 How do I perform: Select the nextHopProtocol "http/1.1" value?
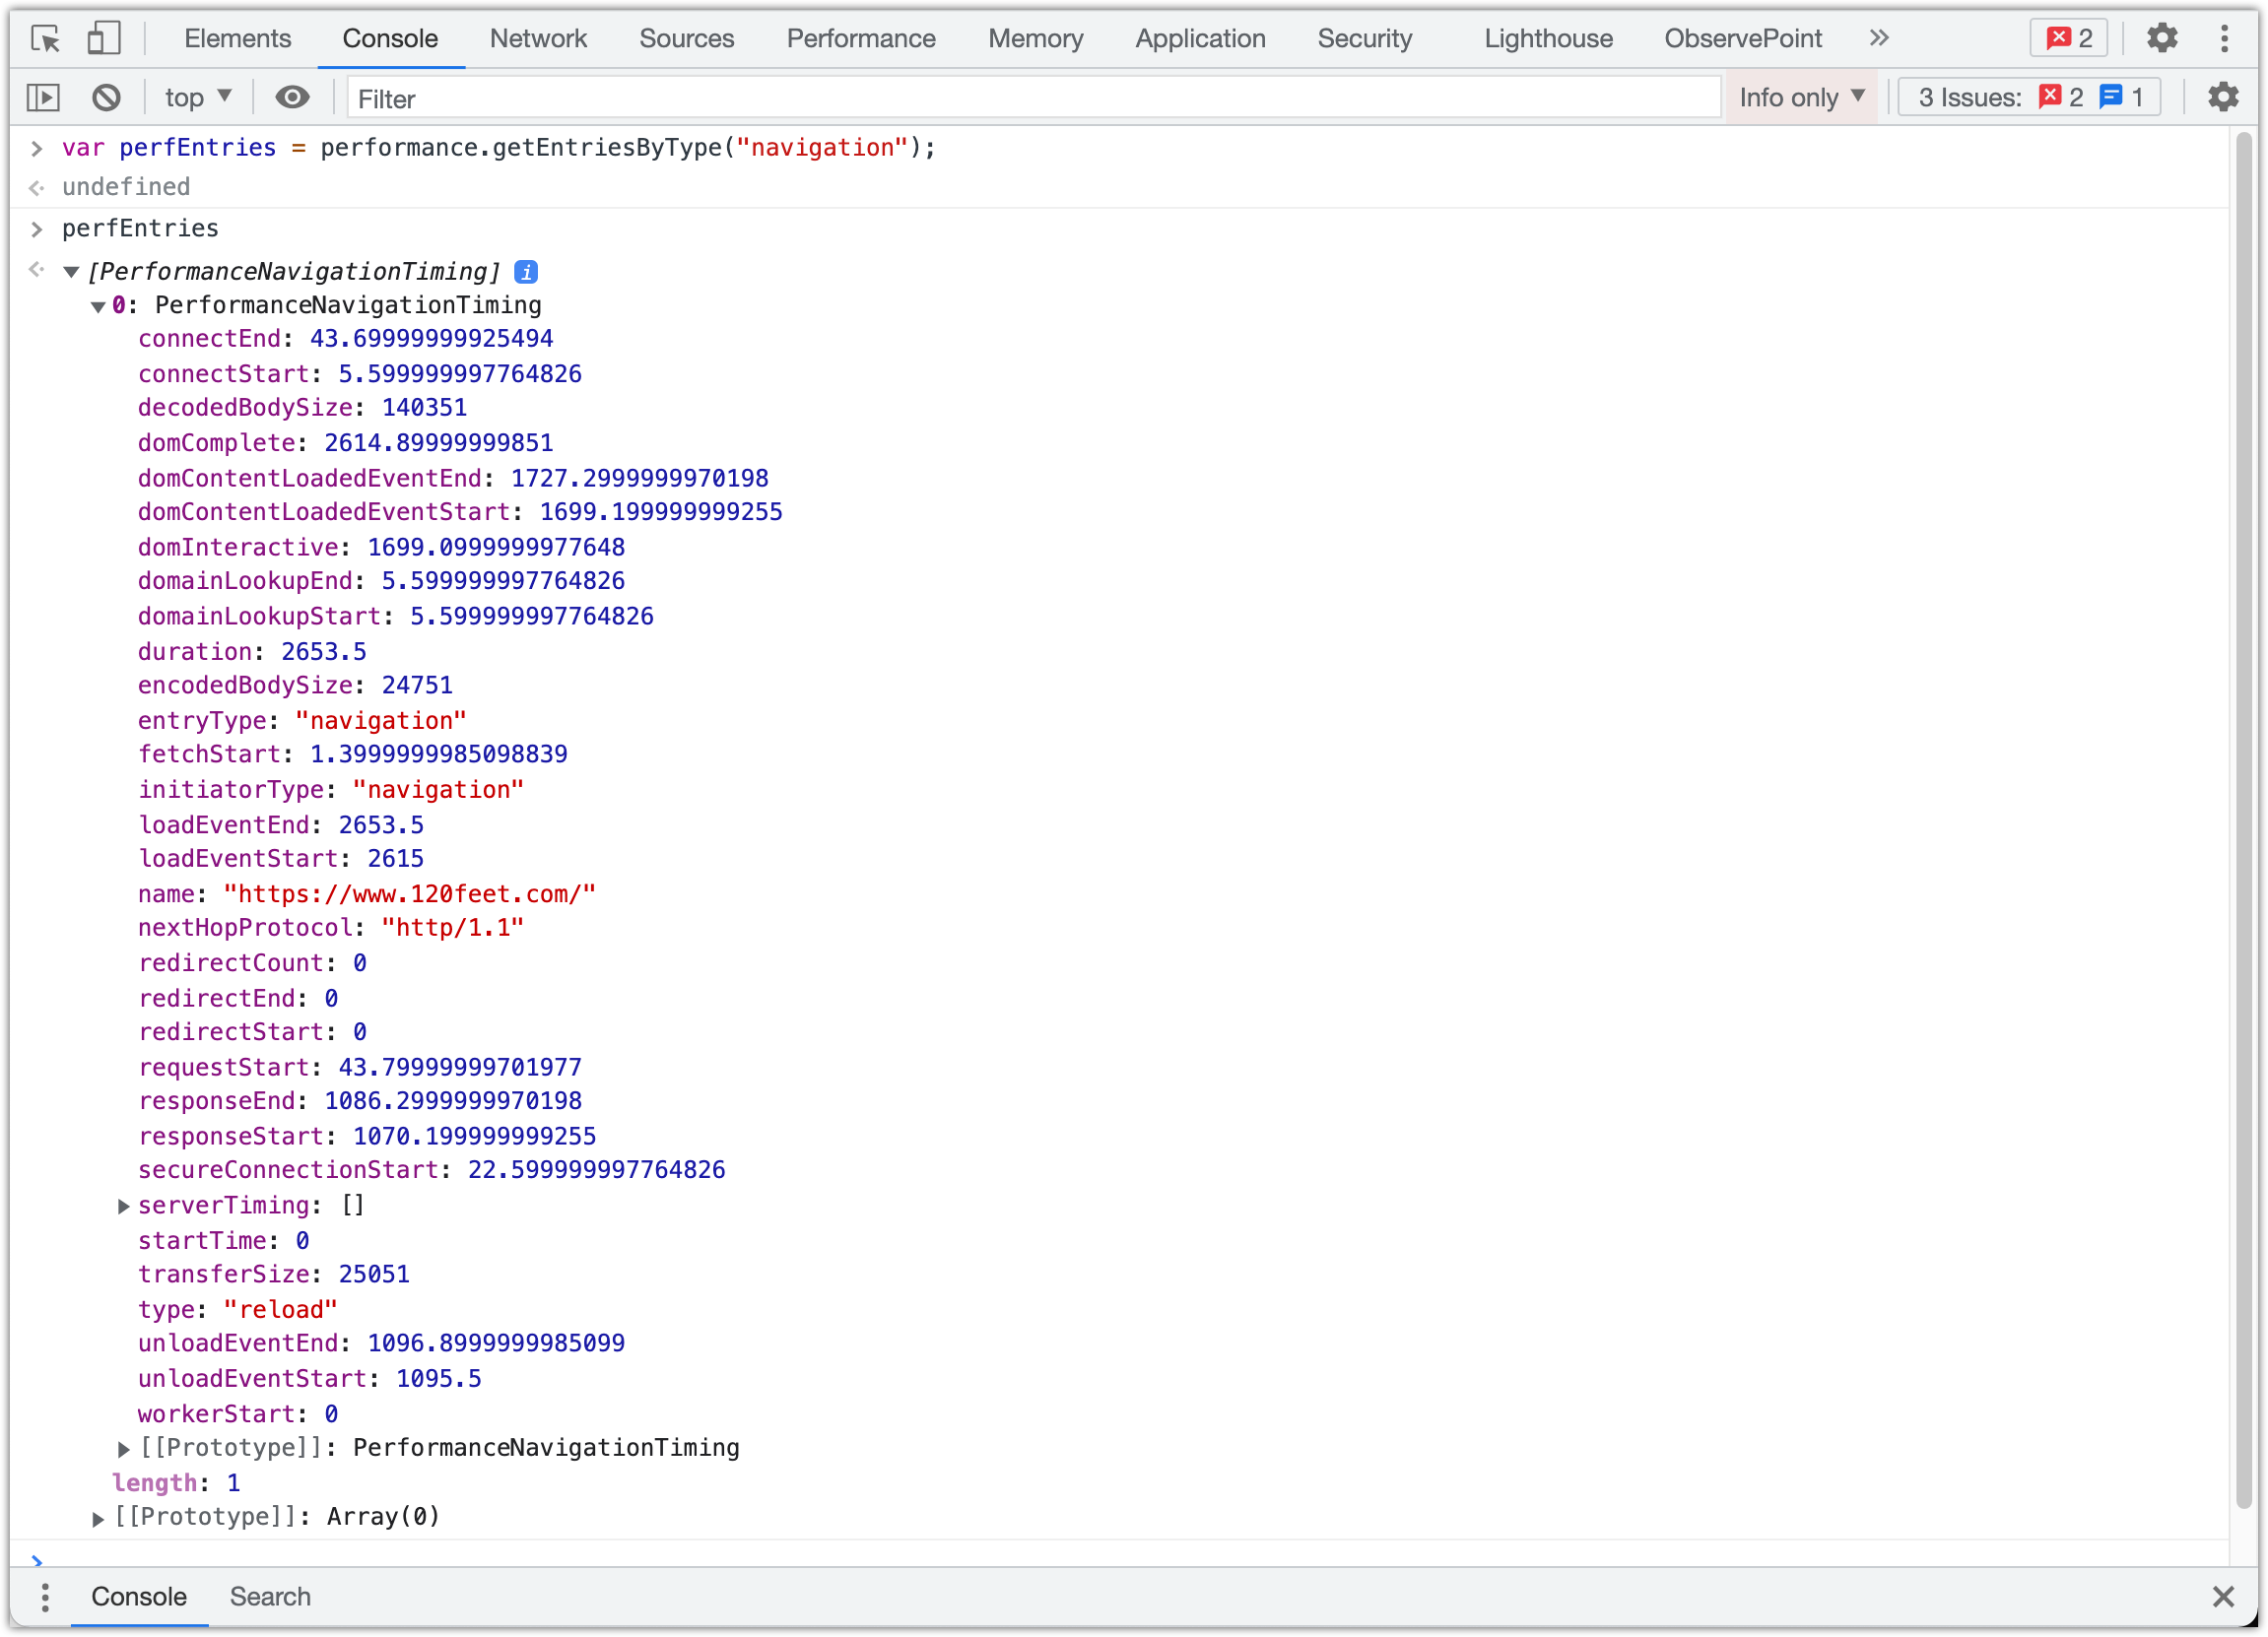453,928
